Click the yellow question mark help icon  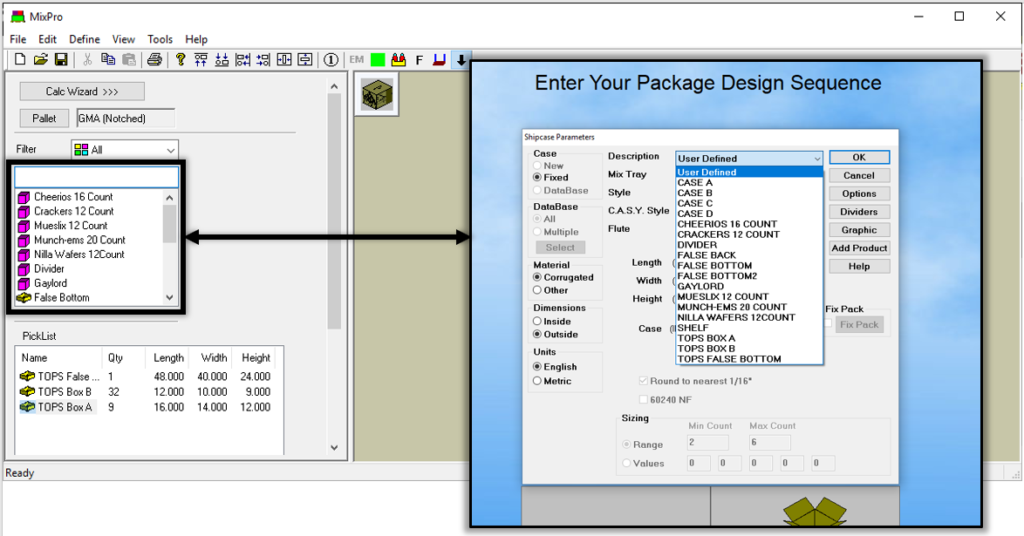(x=181, y=60)
